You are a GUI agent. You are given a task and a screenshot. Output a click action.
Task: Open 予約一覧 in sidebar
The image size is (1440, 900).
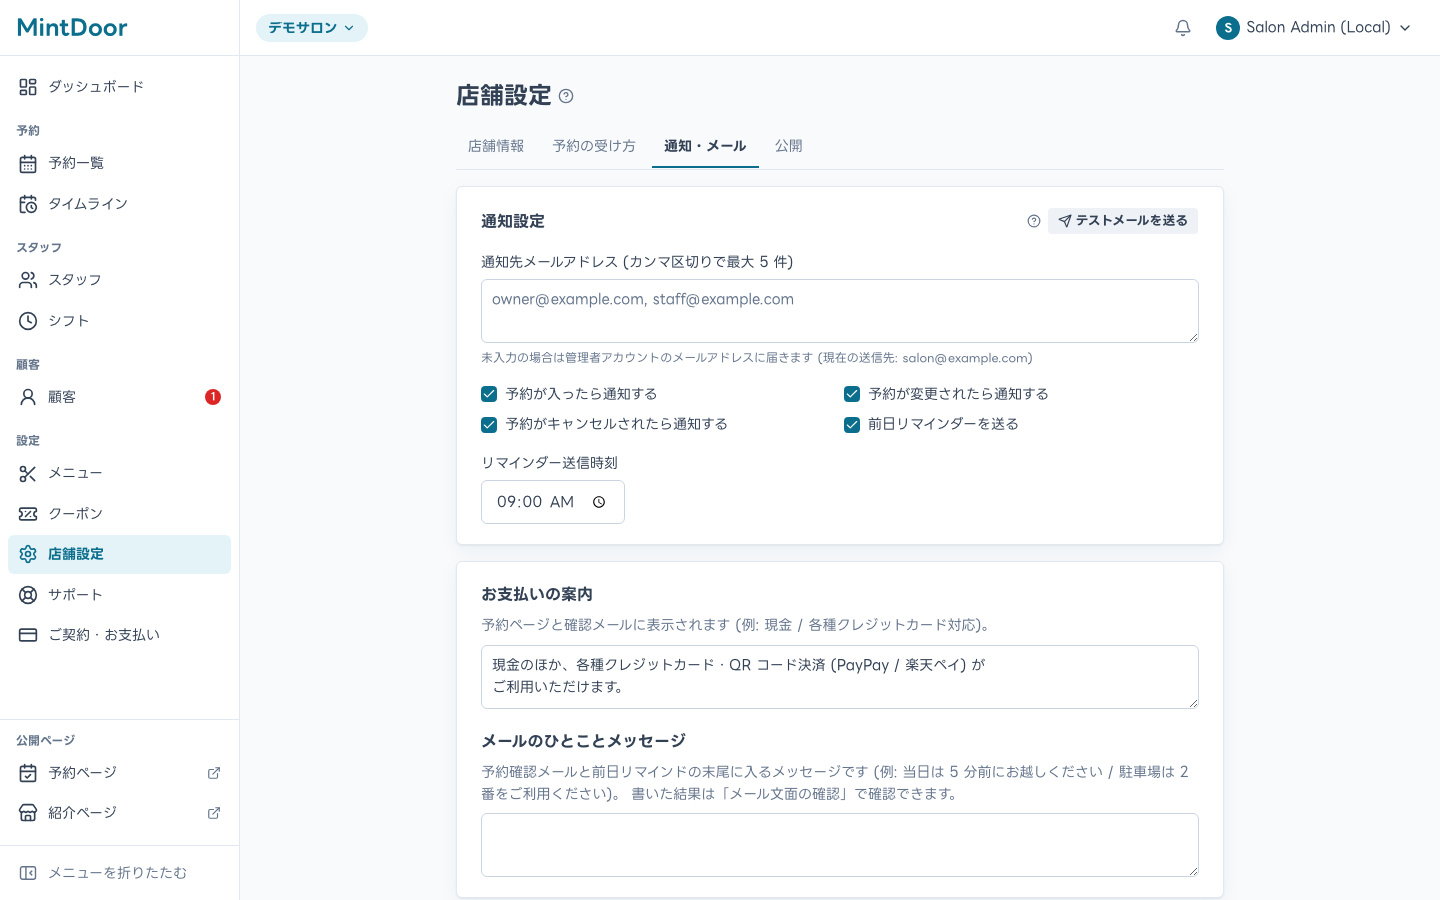pos(119,163)
